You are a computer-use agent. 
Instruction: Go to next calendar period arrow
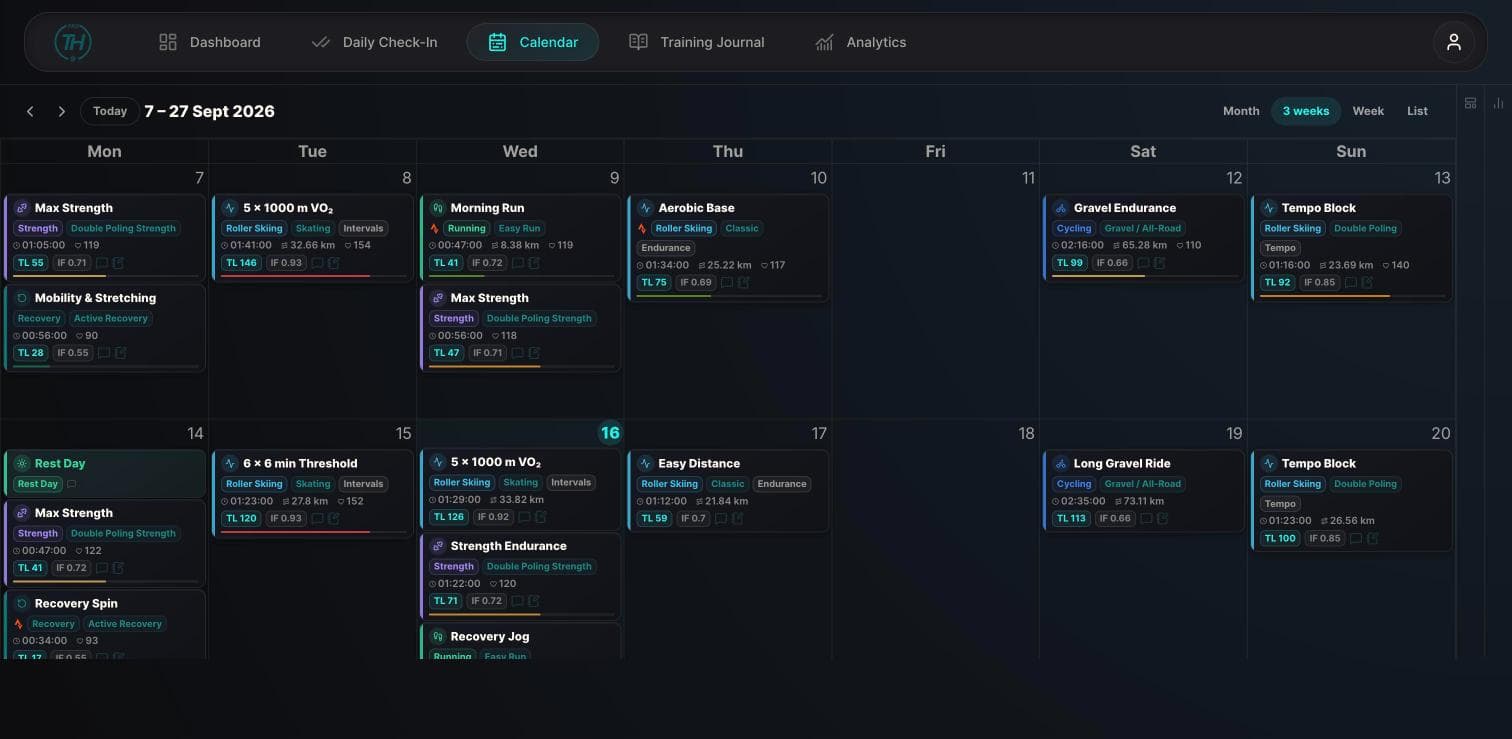point(61,111)
